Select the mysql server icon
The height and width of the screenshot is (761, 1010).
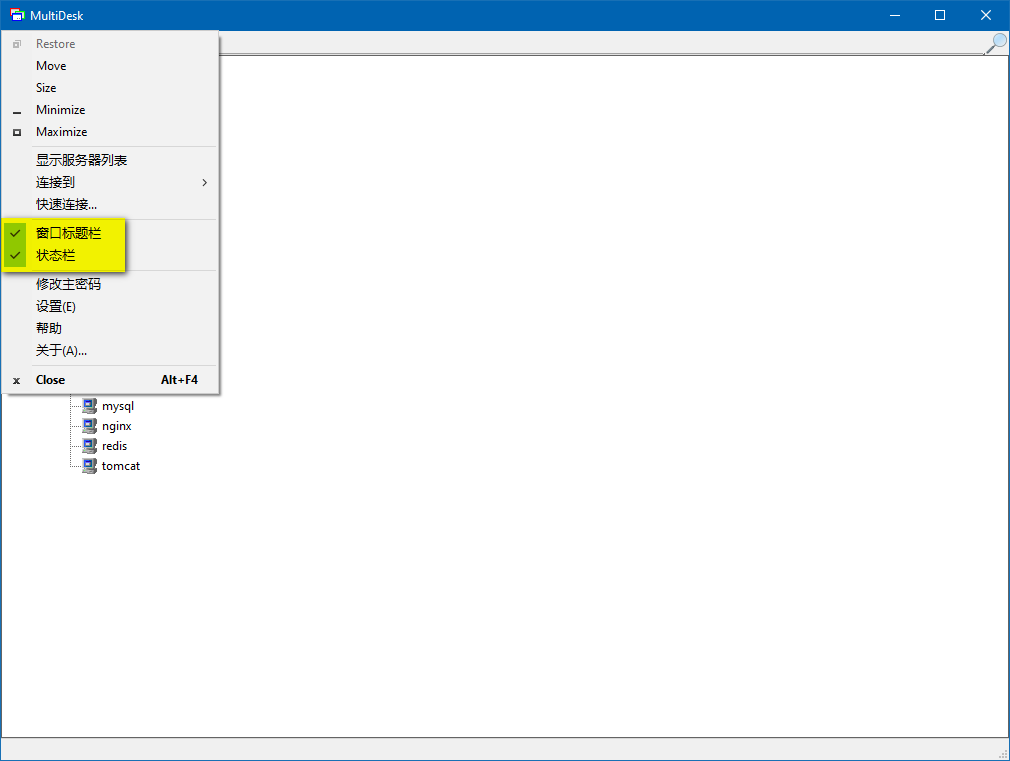click(89, 406)
